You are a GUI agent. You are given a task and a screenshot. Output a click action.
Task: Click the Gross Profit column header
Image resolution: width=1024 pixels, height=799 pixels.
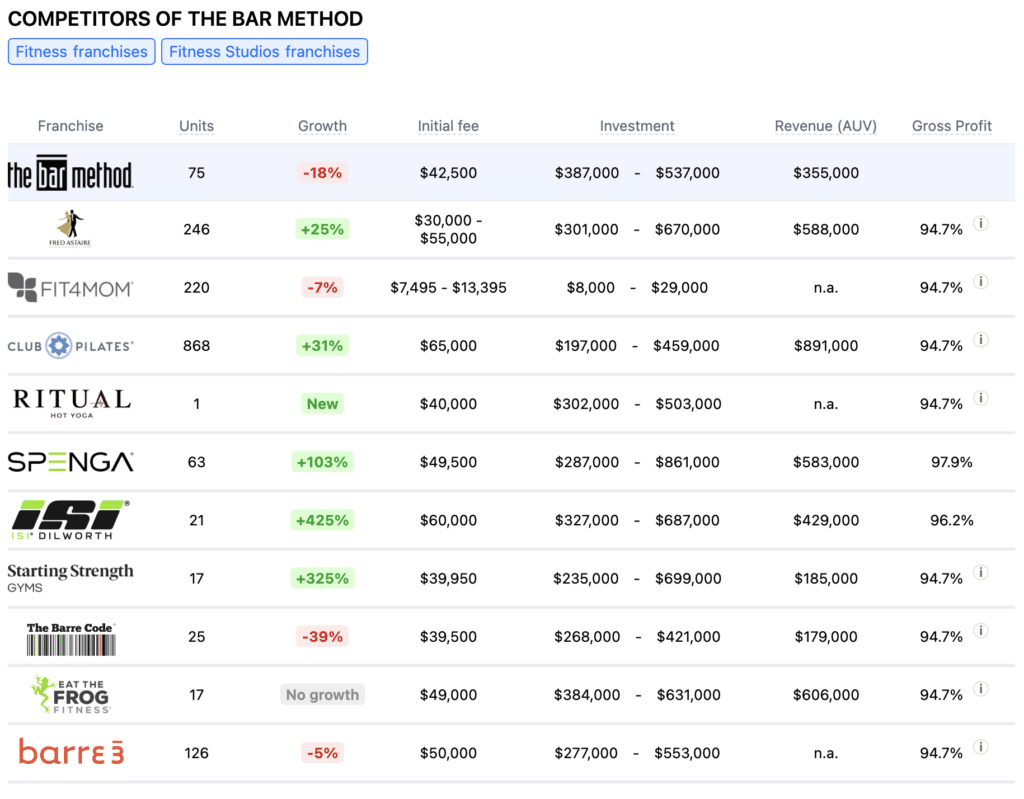(x=952, y=125)
